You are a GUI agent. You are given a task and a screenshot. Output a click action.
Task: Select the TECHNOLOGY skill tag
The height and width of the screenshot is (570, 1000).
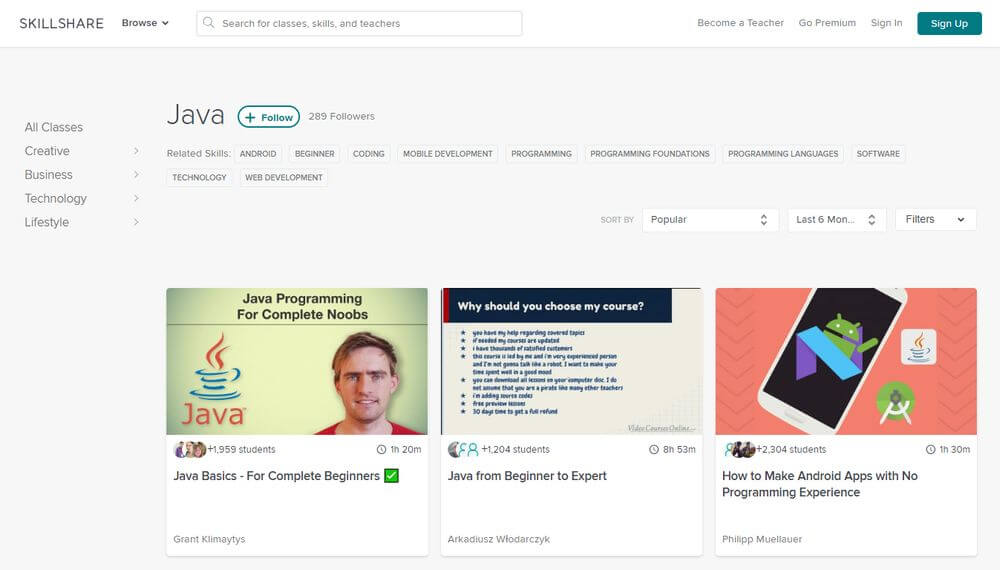click(199, 177)
